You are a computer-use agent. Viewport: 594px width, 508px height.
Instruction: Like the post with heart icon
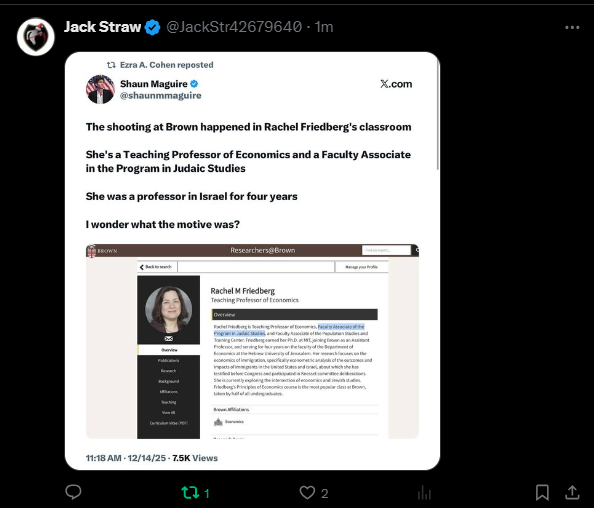click(307, 492)
